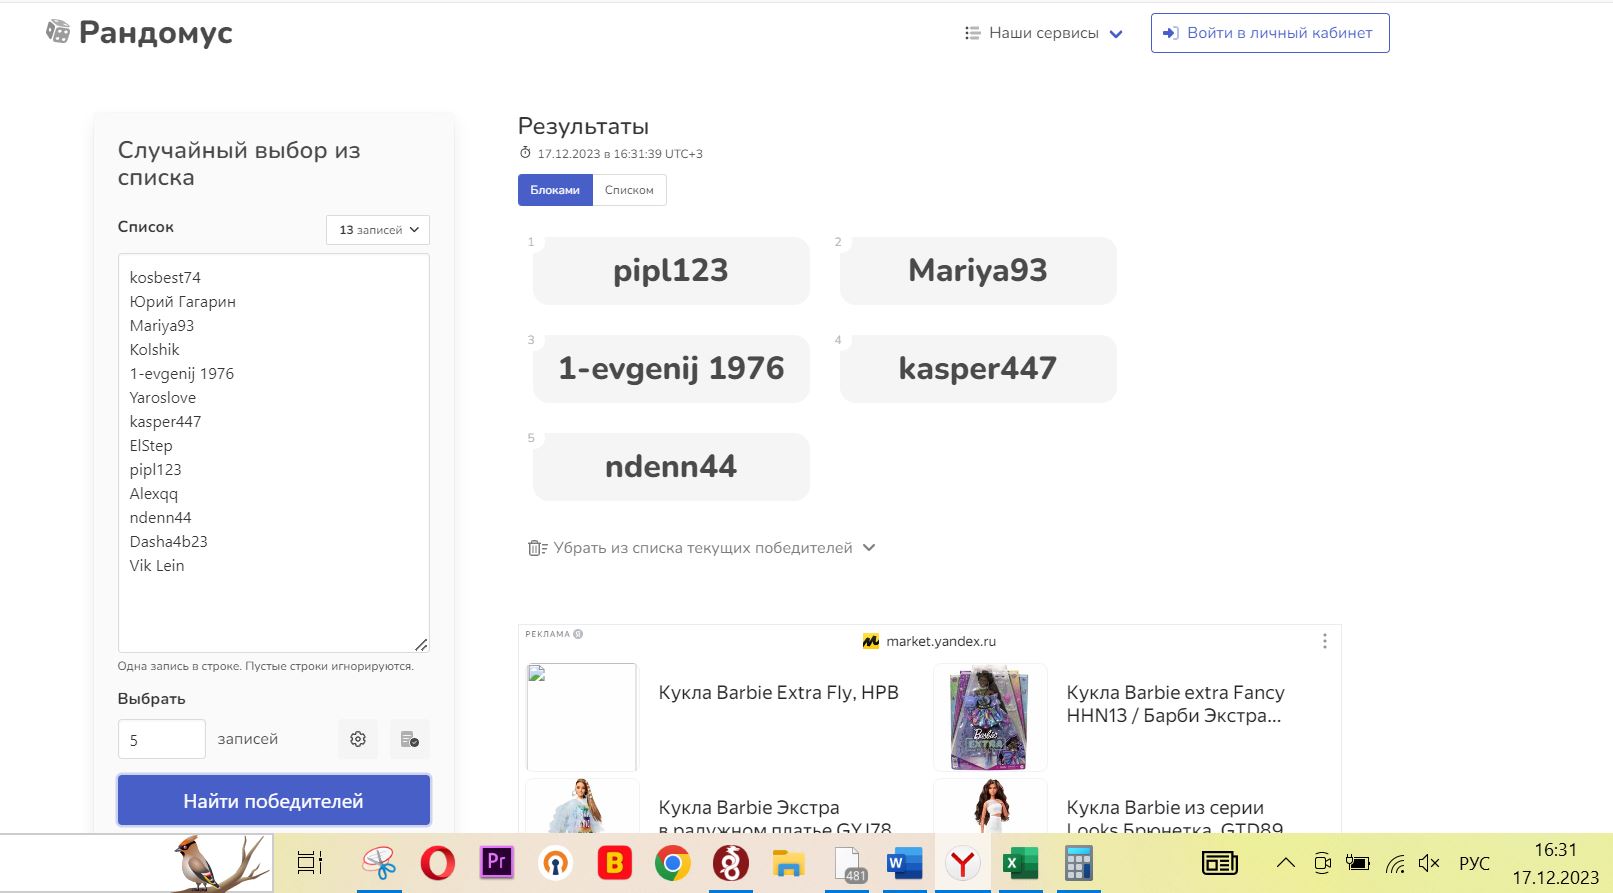This screenshot has height=893, width=1613.
Task: Click the muted volume speaker icon
Action: pos(1429,863)
